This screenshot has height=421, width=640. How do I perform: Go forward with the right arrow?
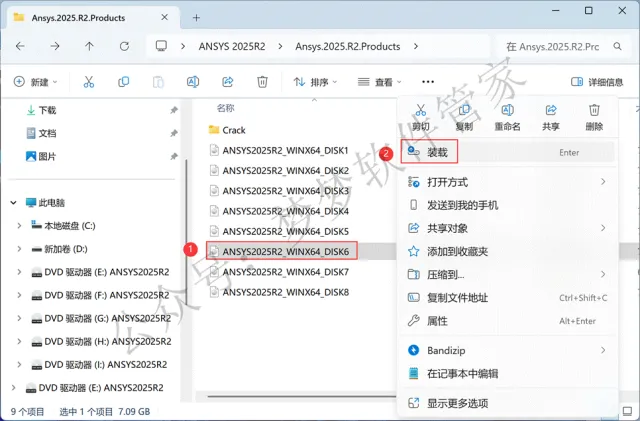coord(55,46)
